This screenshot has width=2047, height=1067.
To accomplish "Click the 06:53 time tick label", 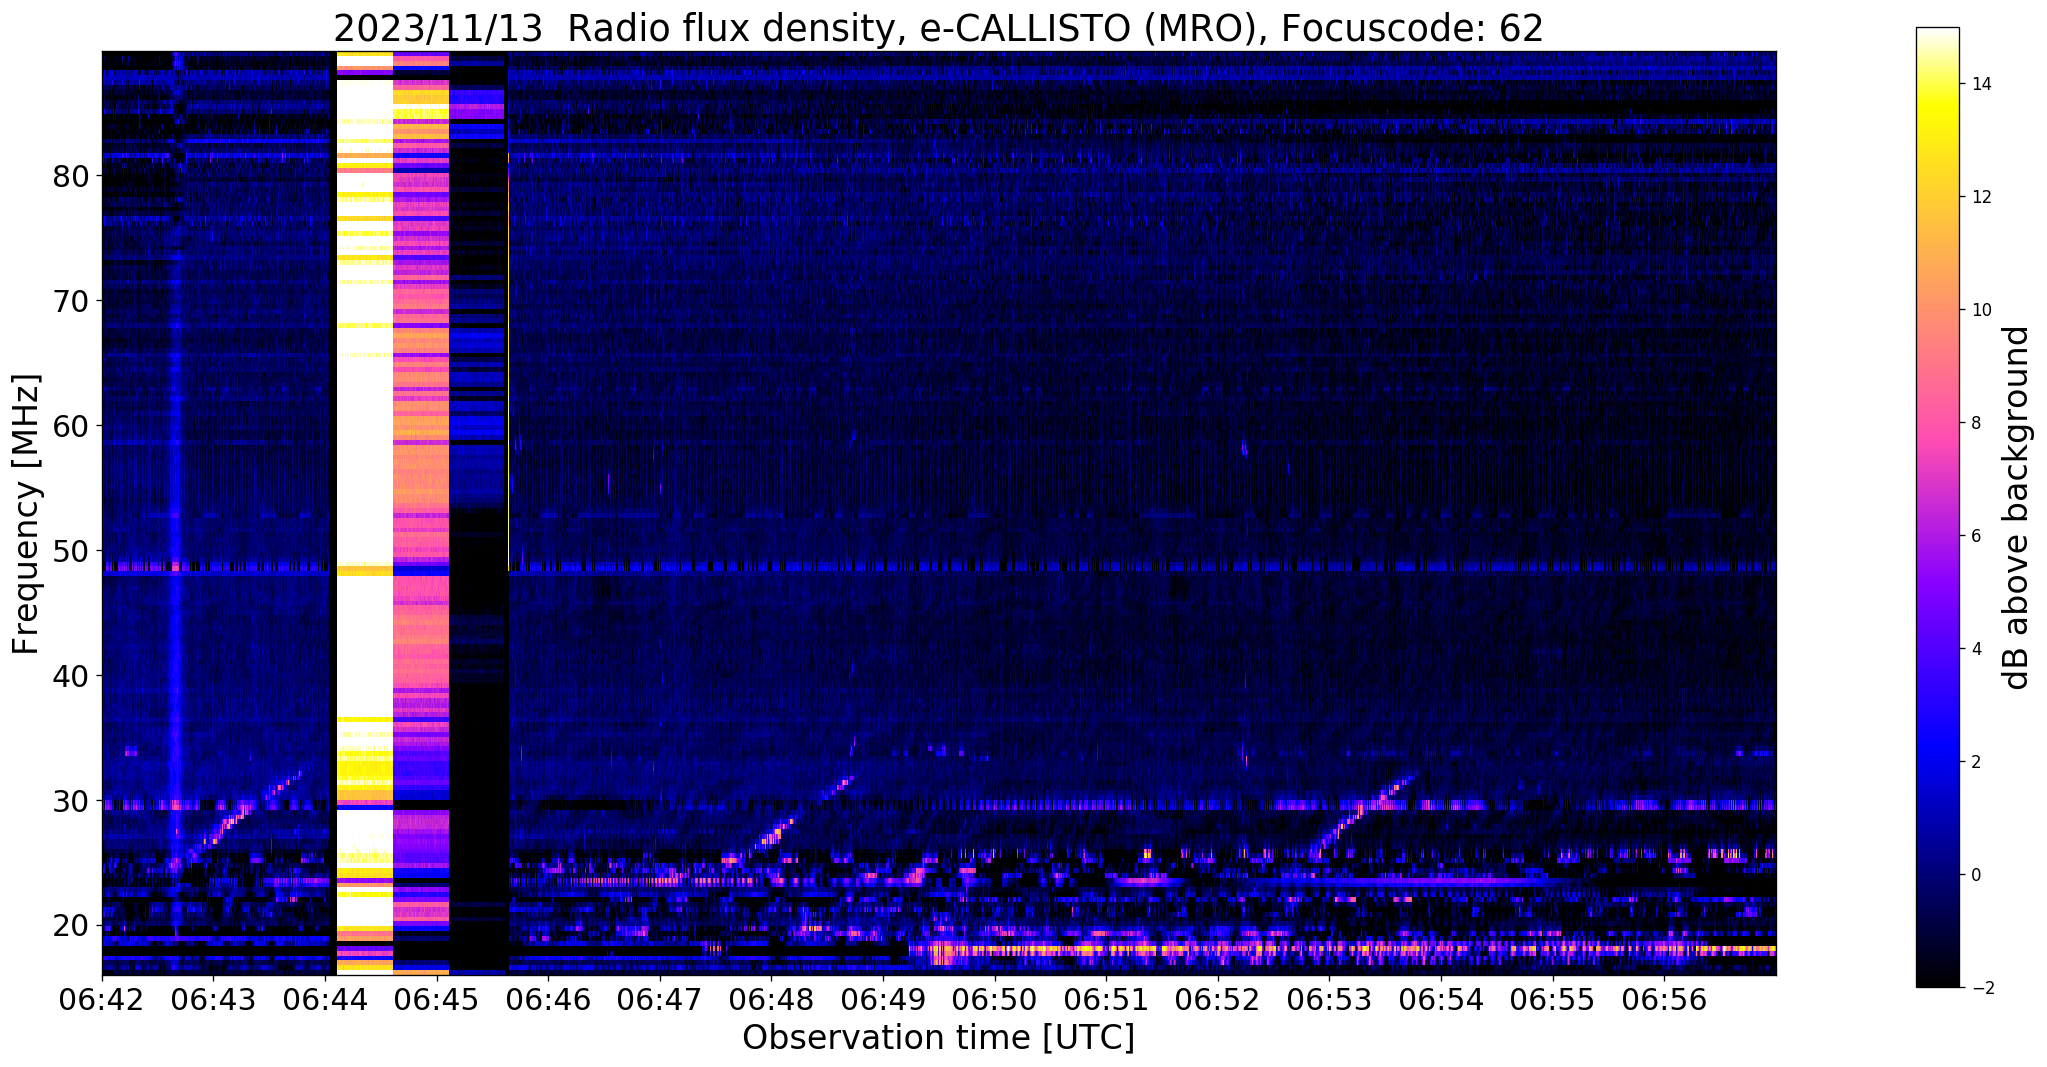I will click(x=1329, y=999).
